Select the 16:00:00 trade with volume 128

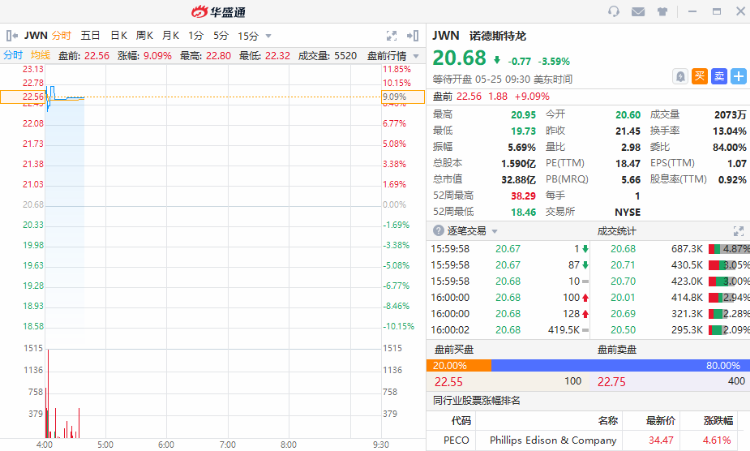coord(510,313)
